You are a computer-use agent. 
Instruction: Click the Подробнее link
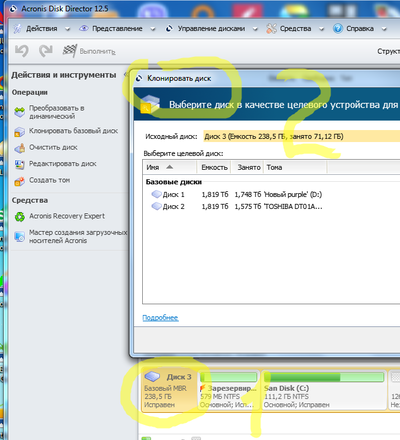pyautogui.click(x=160, y=318)
